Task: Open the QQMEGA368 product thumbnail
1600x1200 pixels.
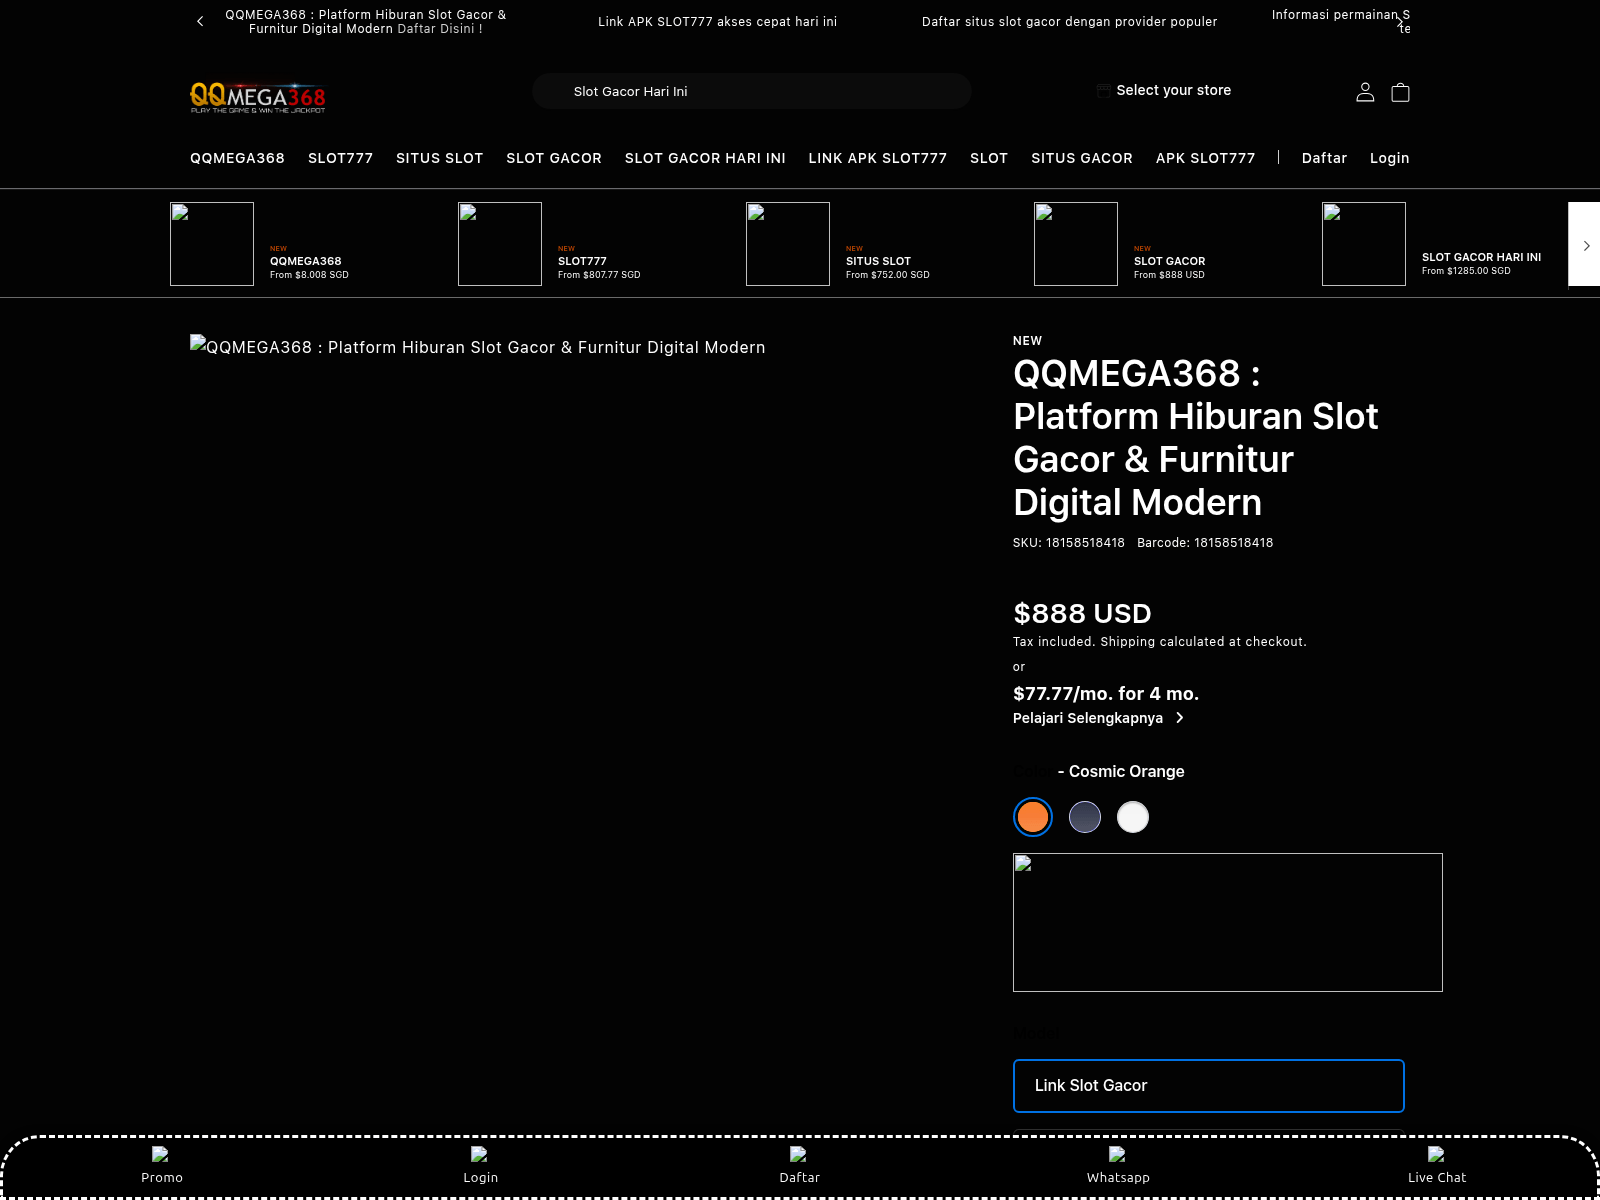Action: pyautogui.click(x=212, y=244)
